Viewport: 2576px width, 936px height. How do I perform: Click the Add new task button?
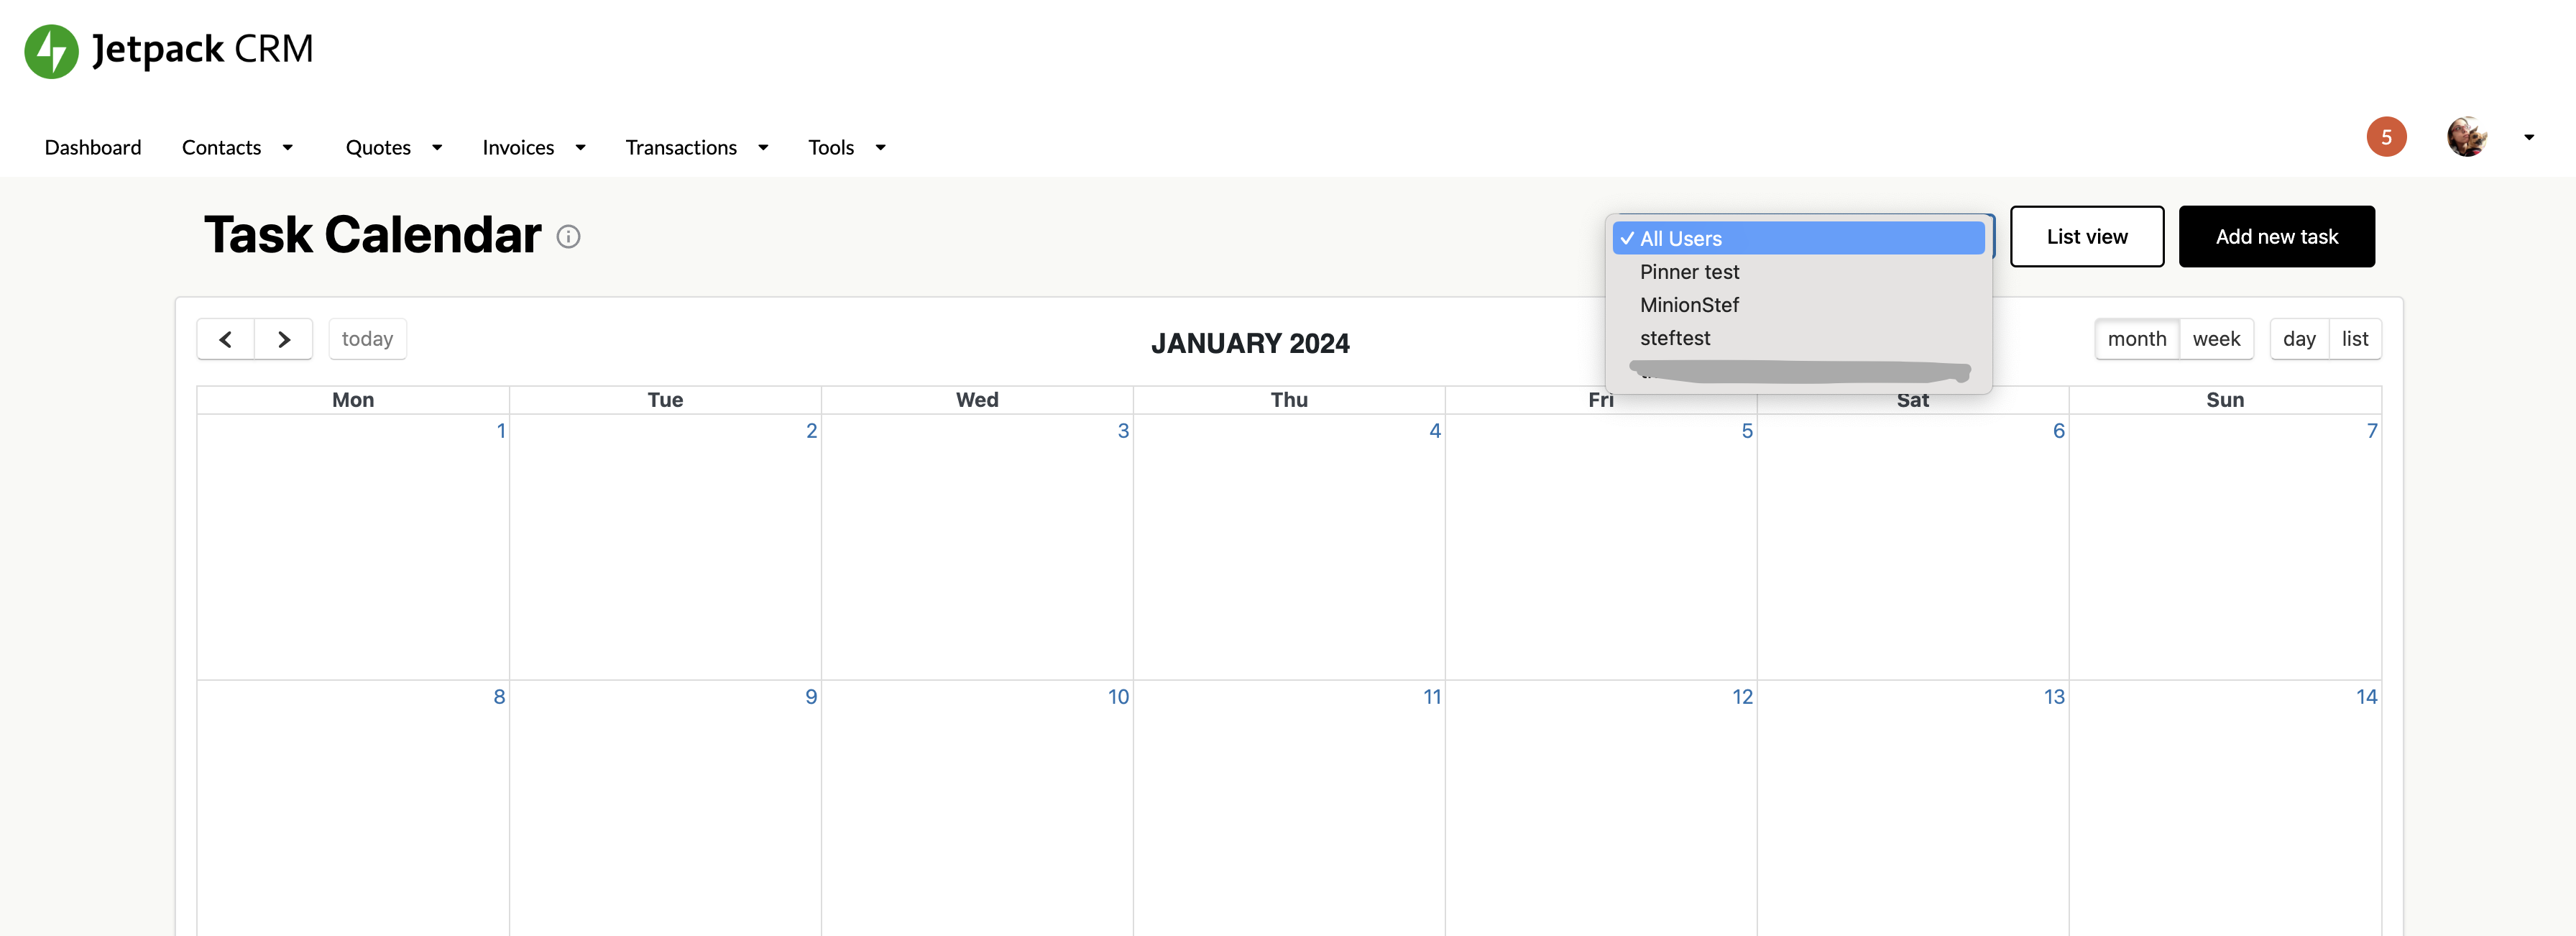pos(2276,237)
